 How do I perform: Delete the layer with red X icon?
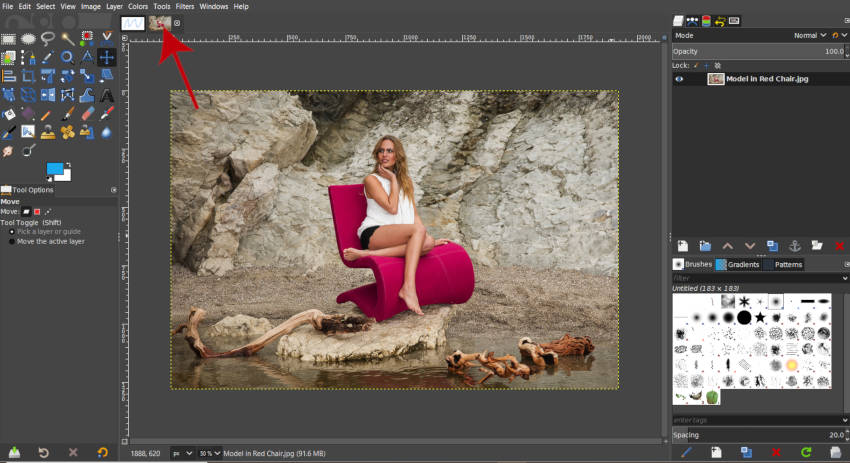[x=839, y=245]
